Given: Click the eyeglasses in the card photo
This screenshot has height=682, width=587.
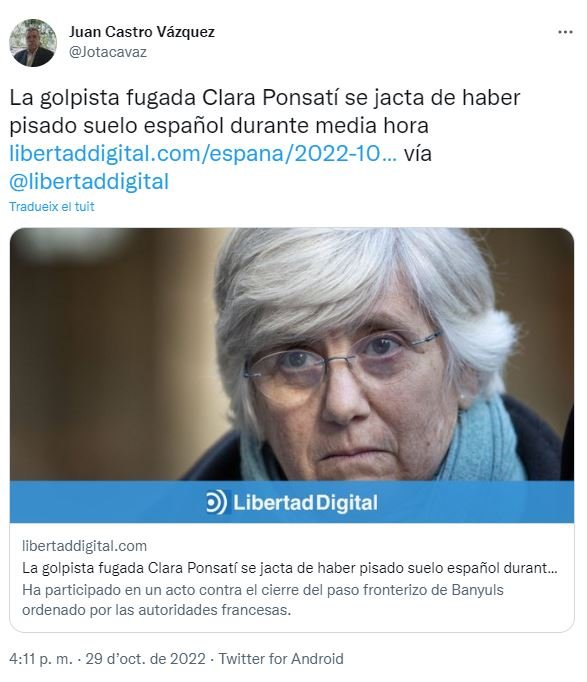Looking at the screenshot, I should tap(341, 364).
